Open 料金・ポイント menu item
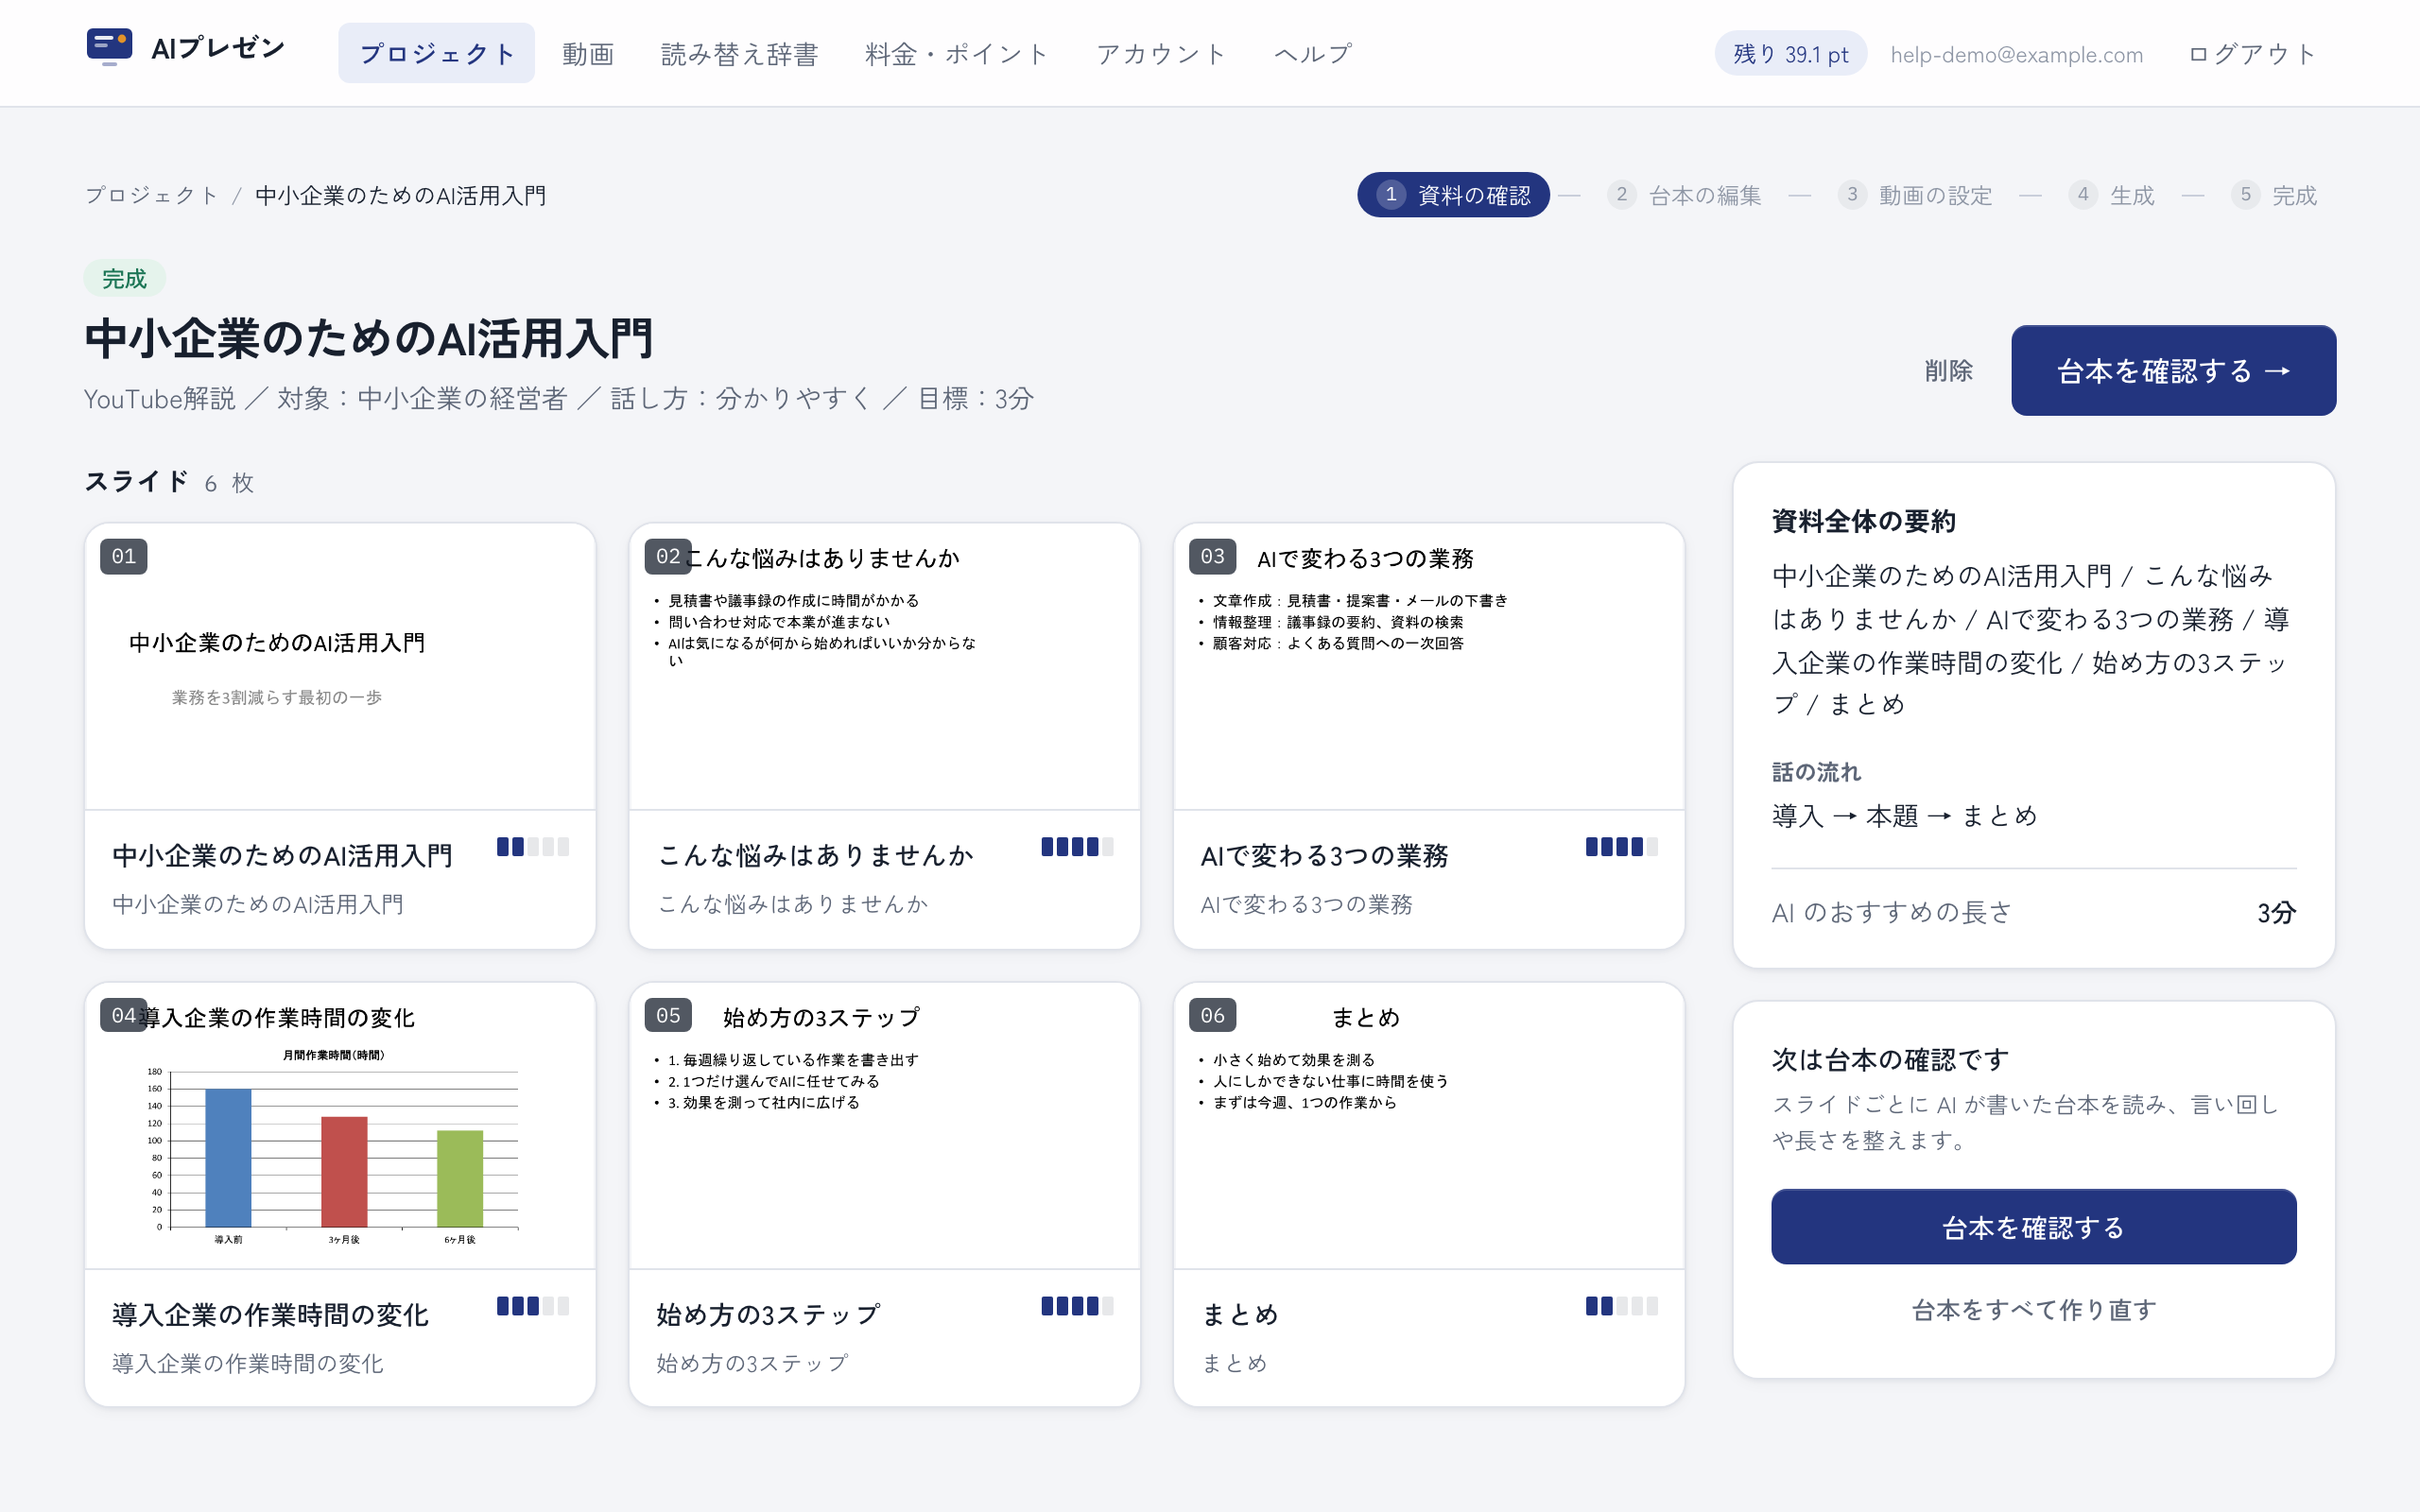The width and height of the screenshot is (2420, 1512). pyautogui.click(x=957, y=54)
